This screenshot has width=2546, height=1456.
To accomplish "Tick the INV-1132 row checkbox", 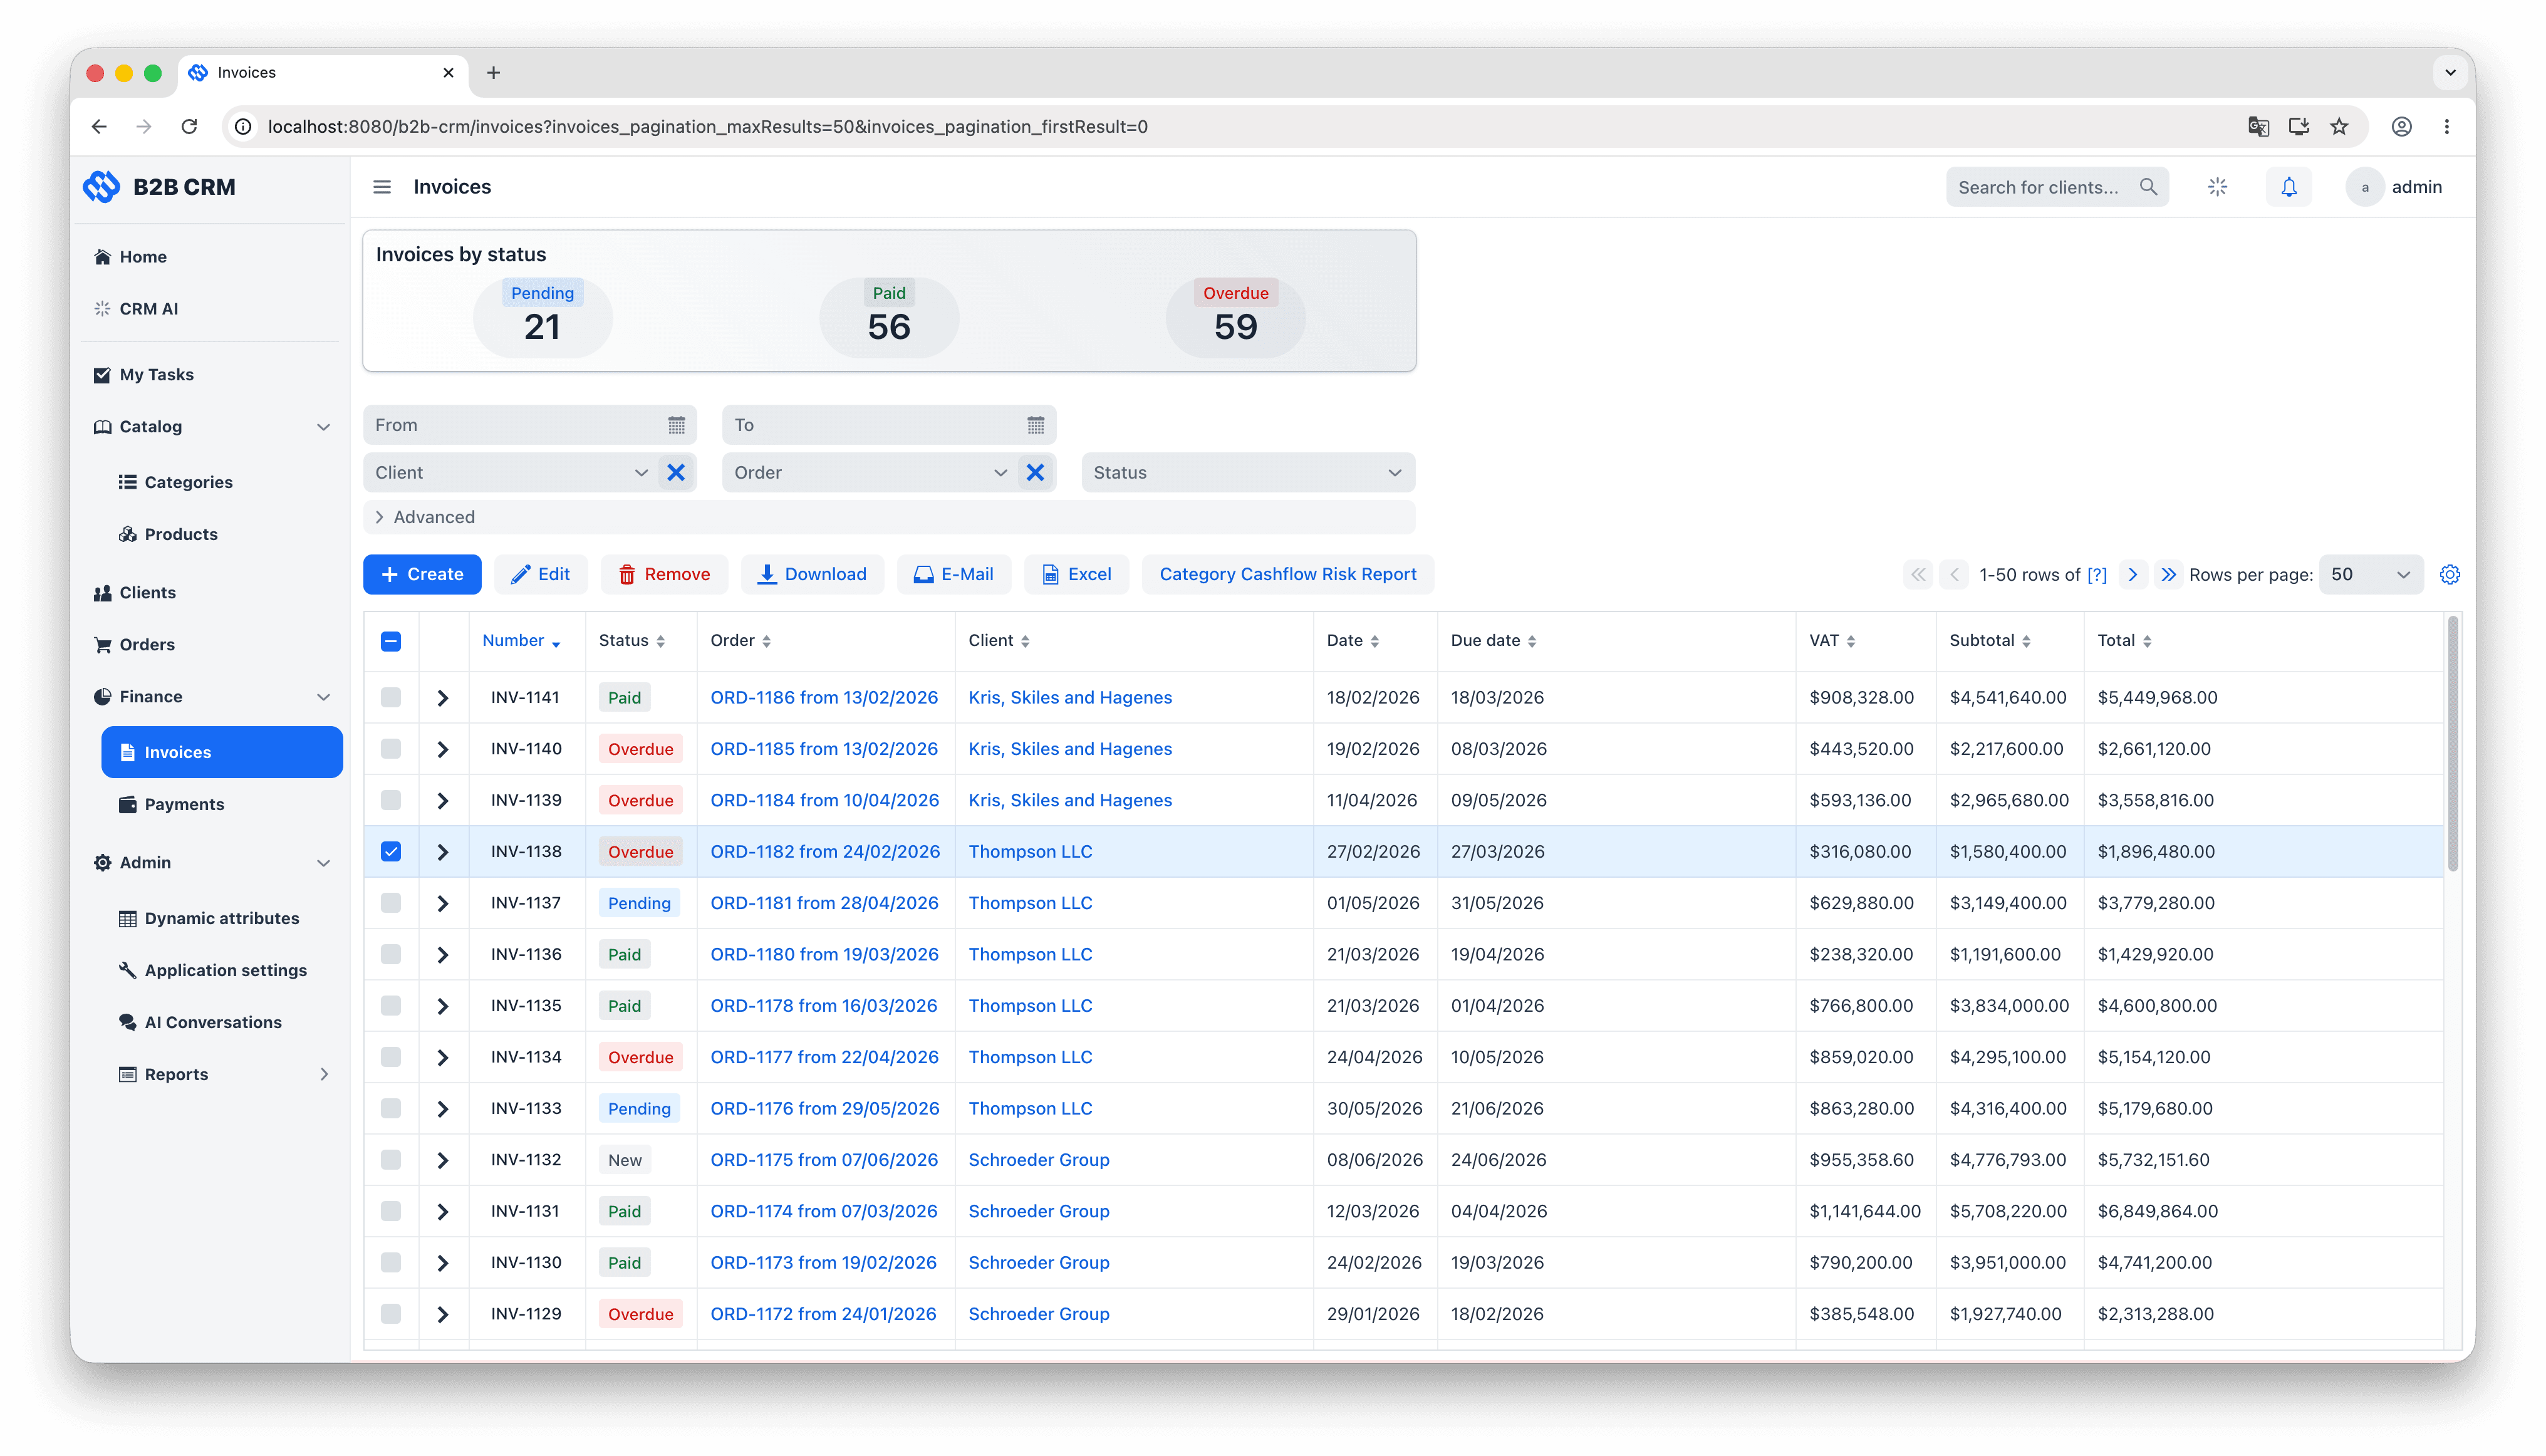I will [391, 1160].
